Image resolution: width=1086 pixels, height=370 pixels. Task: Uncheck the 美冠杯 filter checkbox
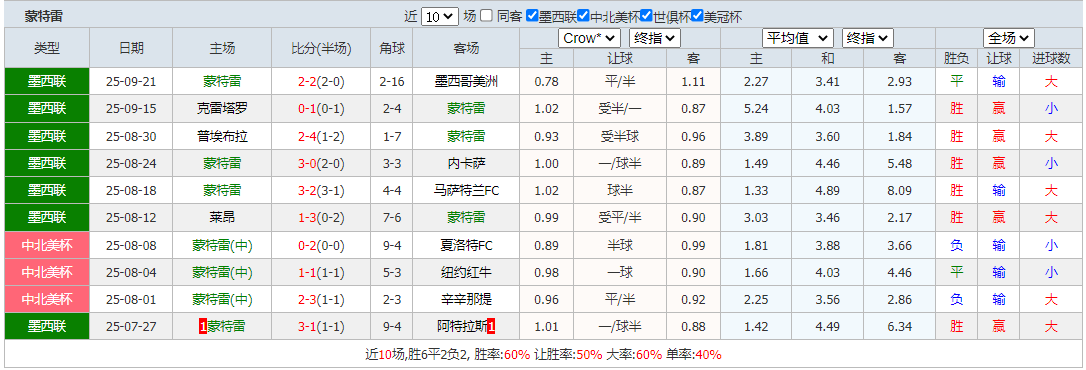[697, 16]
